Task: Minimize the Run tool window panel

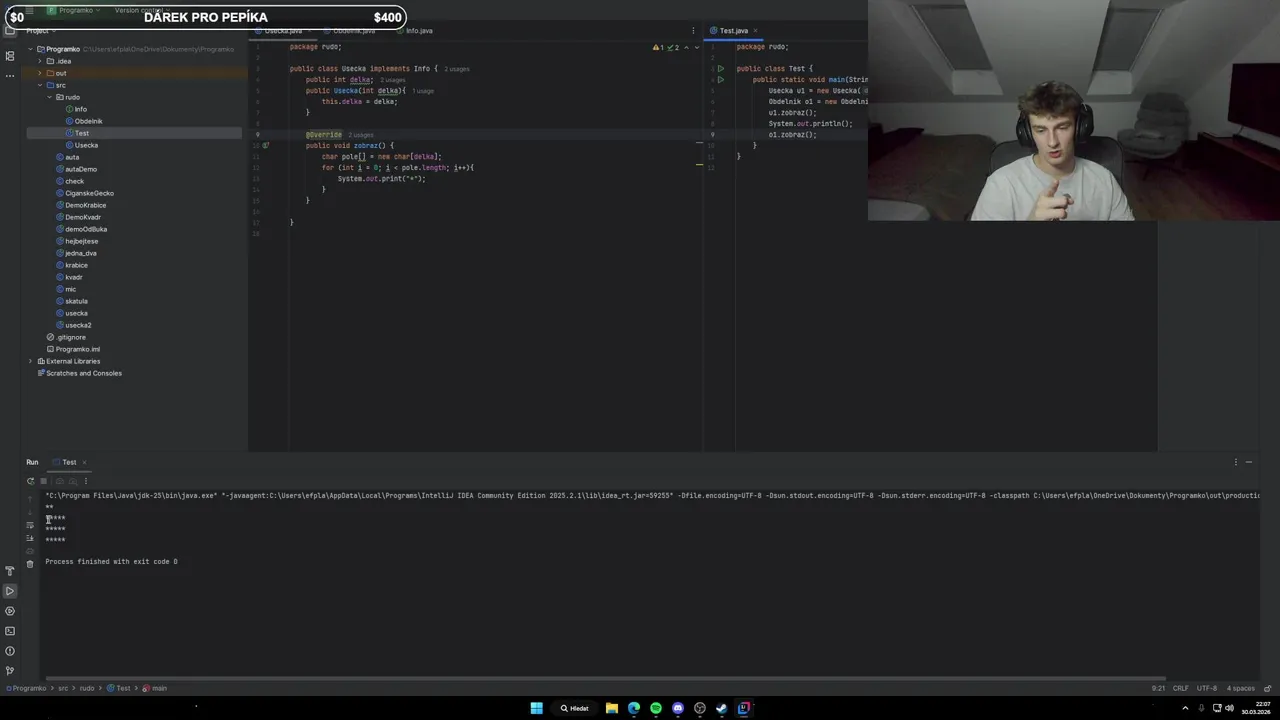Action: coord(1249,462)
